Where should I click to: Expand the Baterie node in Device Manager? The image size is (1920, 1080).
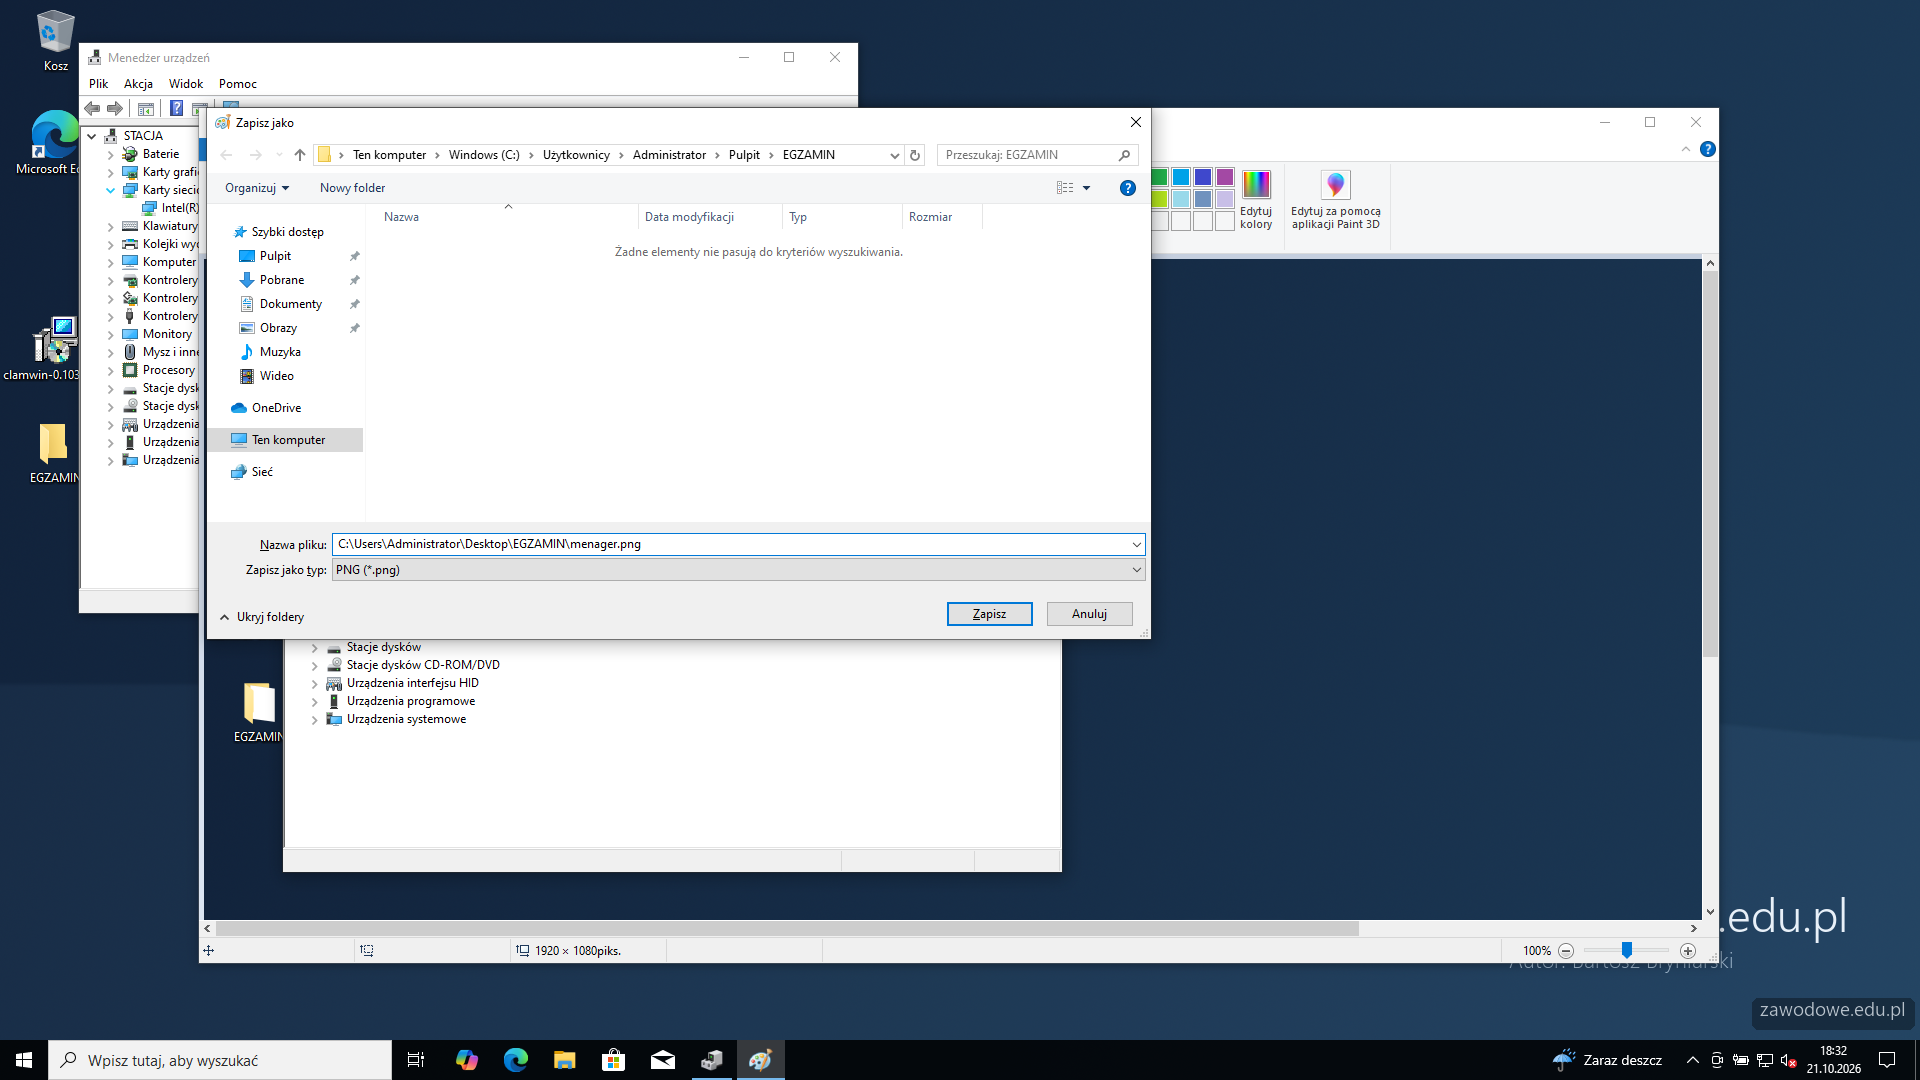[x=110, y=155]
